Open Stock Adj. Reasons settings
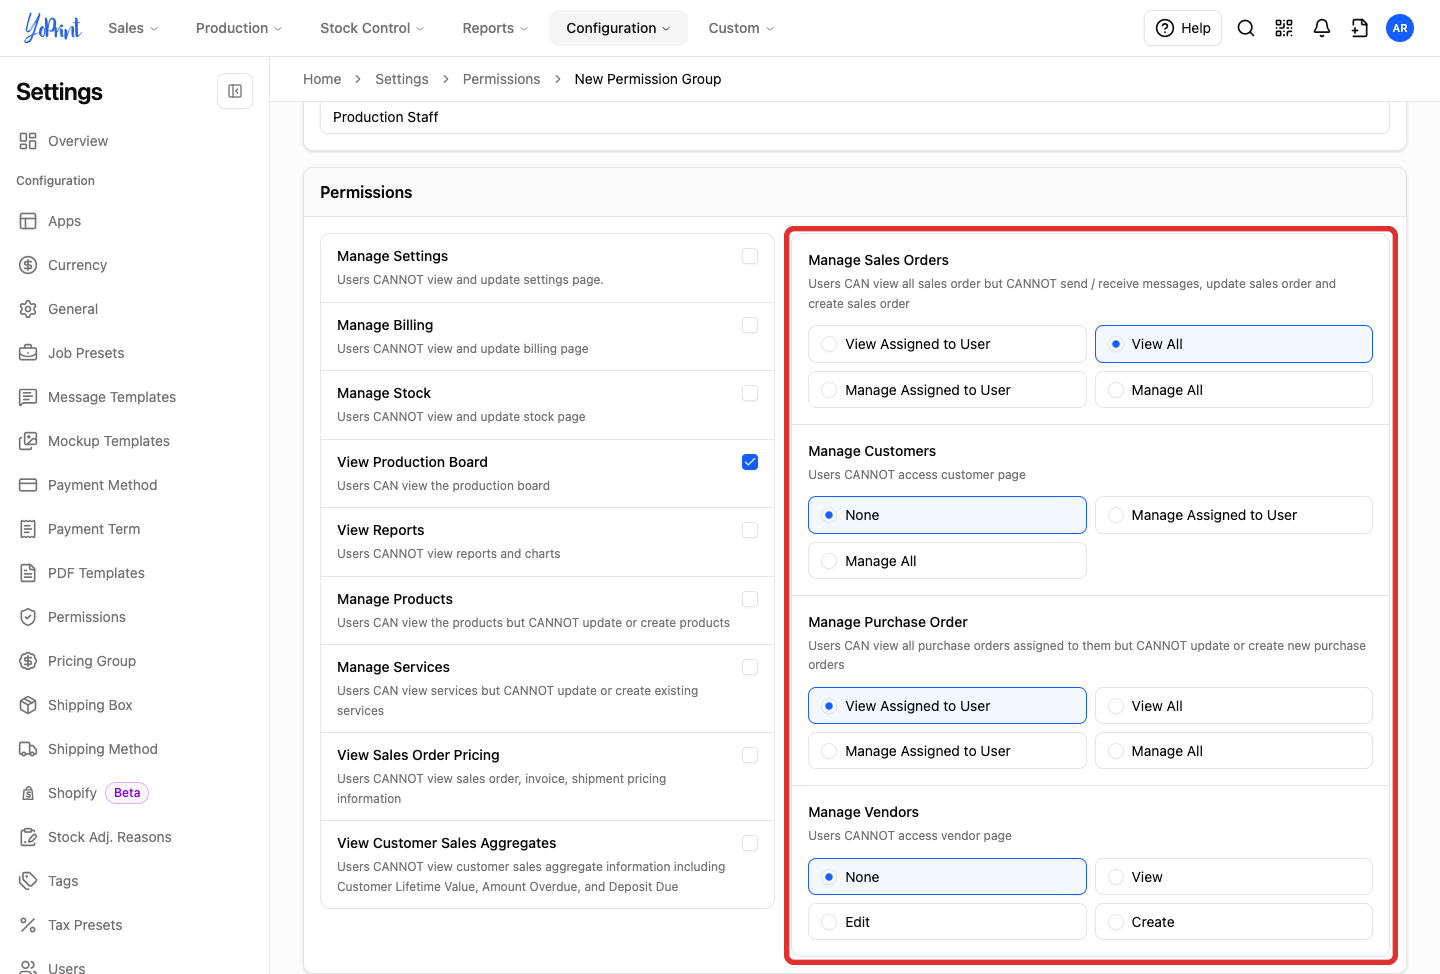1440x974 pixels. tap(110, 837)
